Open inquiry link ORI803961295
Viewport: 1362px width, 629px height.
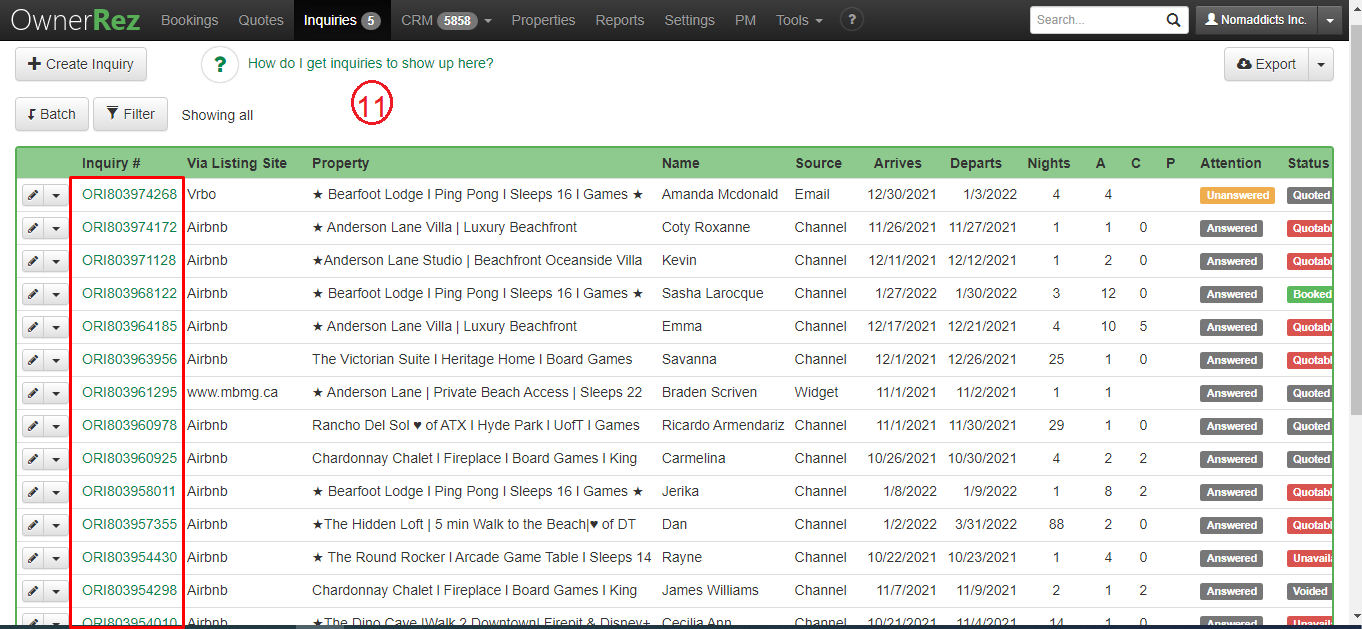(x=129, y=393)
